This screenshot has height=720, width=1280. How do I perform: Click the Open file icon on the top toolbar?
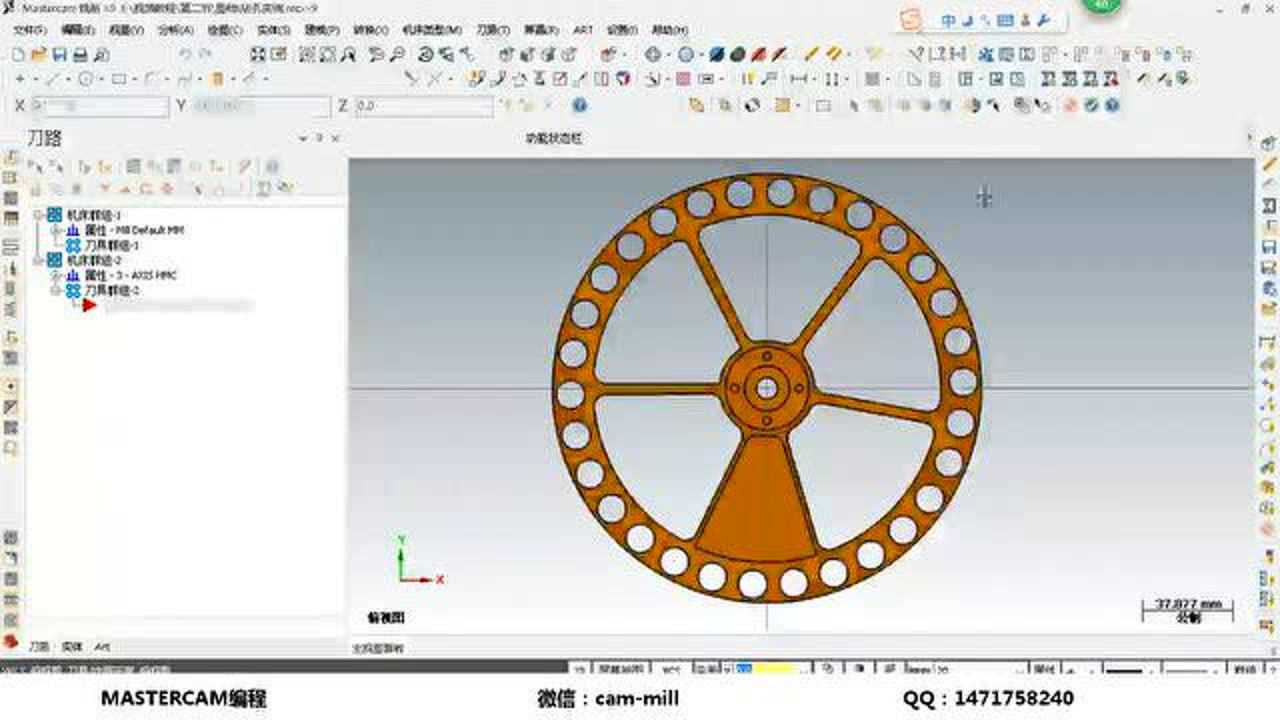coord(38,54)
